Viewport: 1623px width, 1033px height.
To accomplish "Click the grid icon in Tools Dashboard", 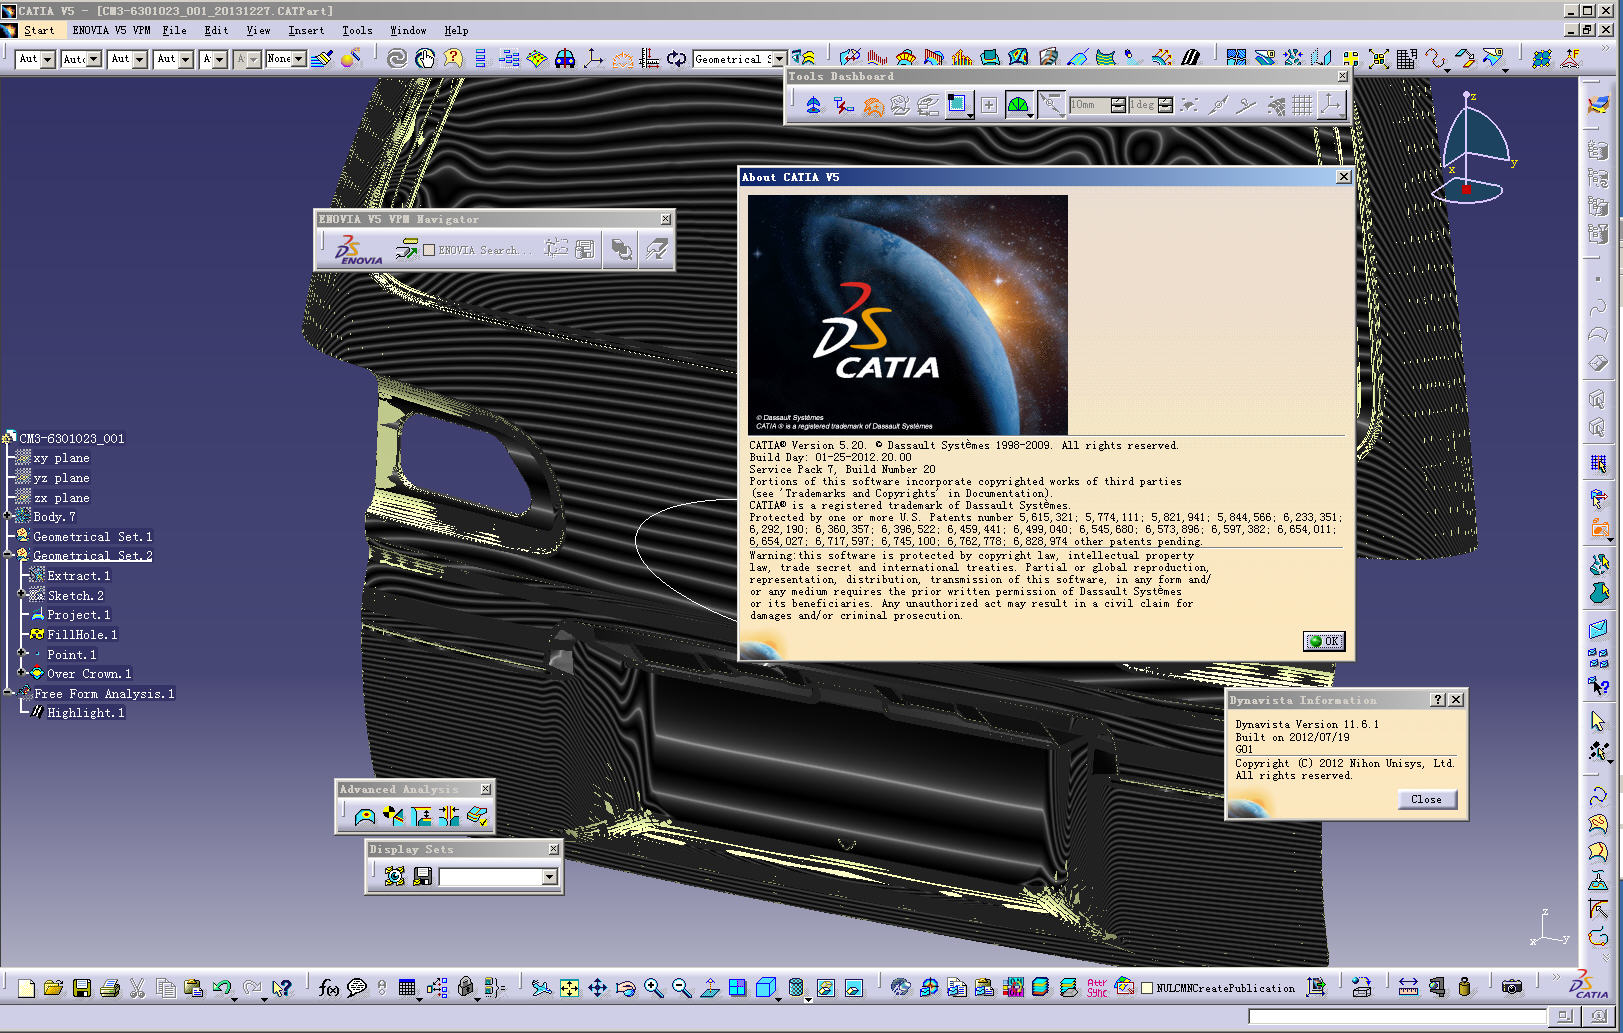I will [1302, 105].
